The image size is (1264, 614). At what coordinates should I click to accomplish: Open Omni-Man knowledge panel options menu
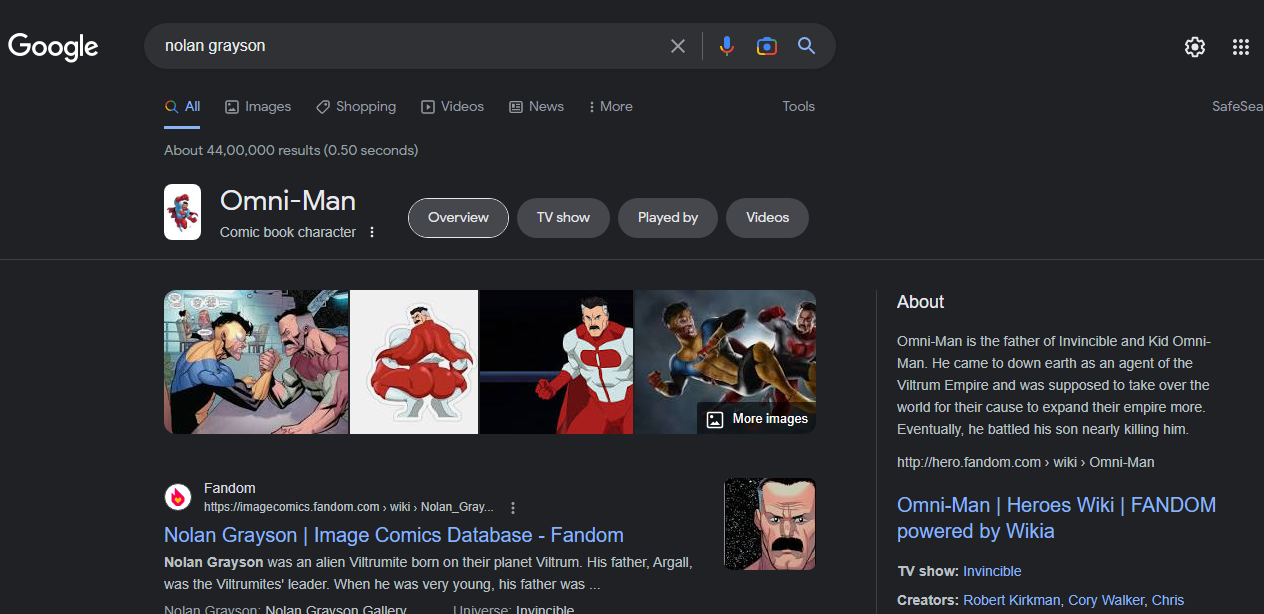pyautogui.click(x=372, y=232)
